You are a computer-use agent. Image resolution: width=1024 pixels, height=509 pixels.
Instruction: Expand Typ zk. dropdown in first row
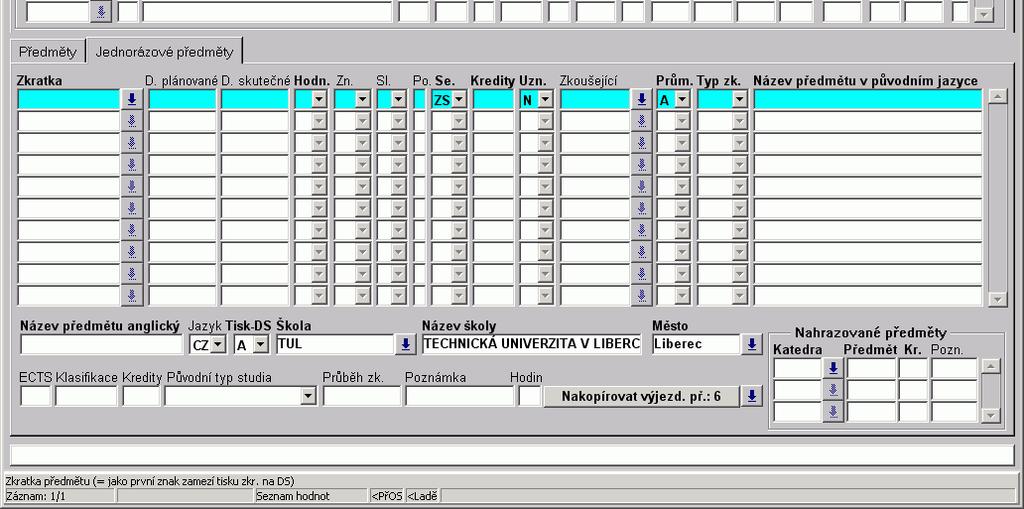(x=739, y=100)
